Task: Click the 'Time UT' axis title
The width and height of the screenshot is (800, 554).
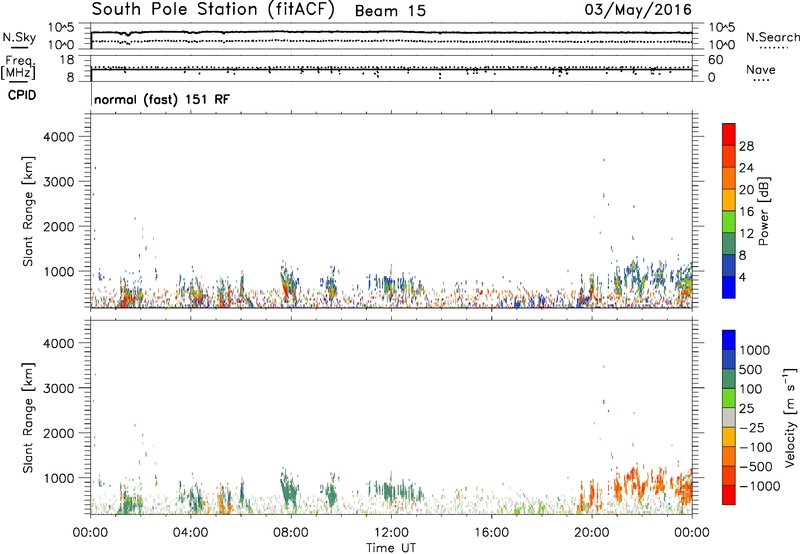Action: (x=391, y=548)
